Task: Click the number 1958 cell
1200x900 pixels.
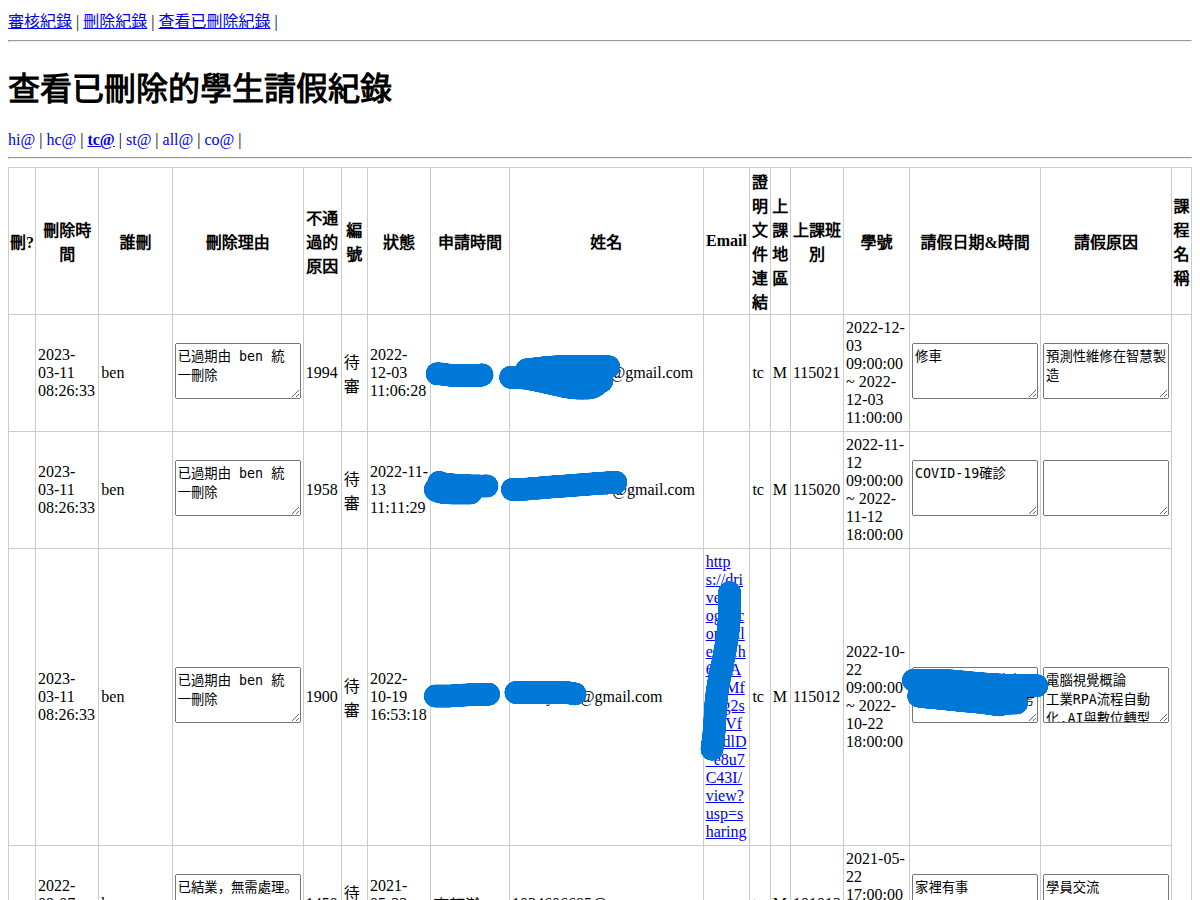Action: 322,490
